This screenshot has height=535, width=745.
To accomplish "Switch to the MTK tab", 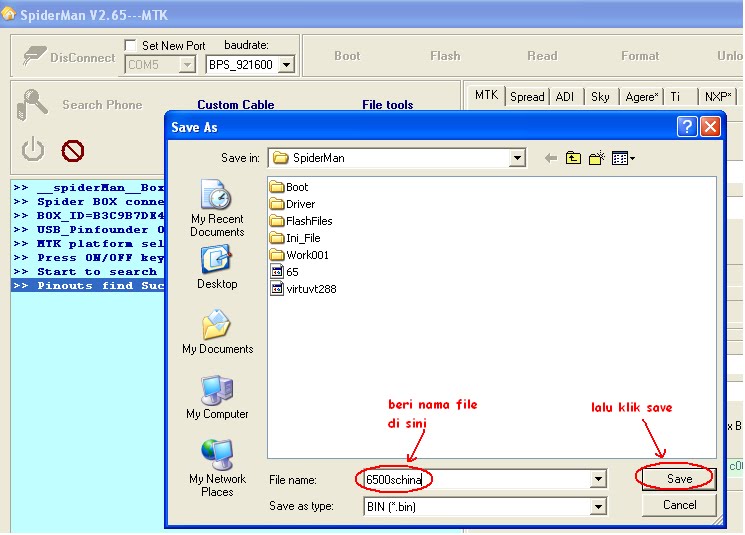I will point(486,95).
